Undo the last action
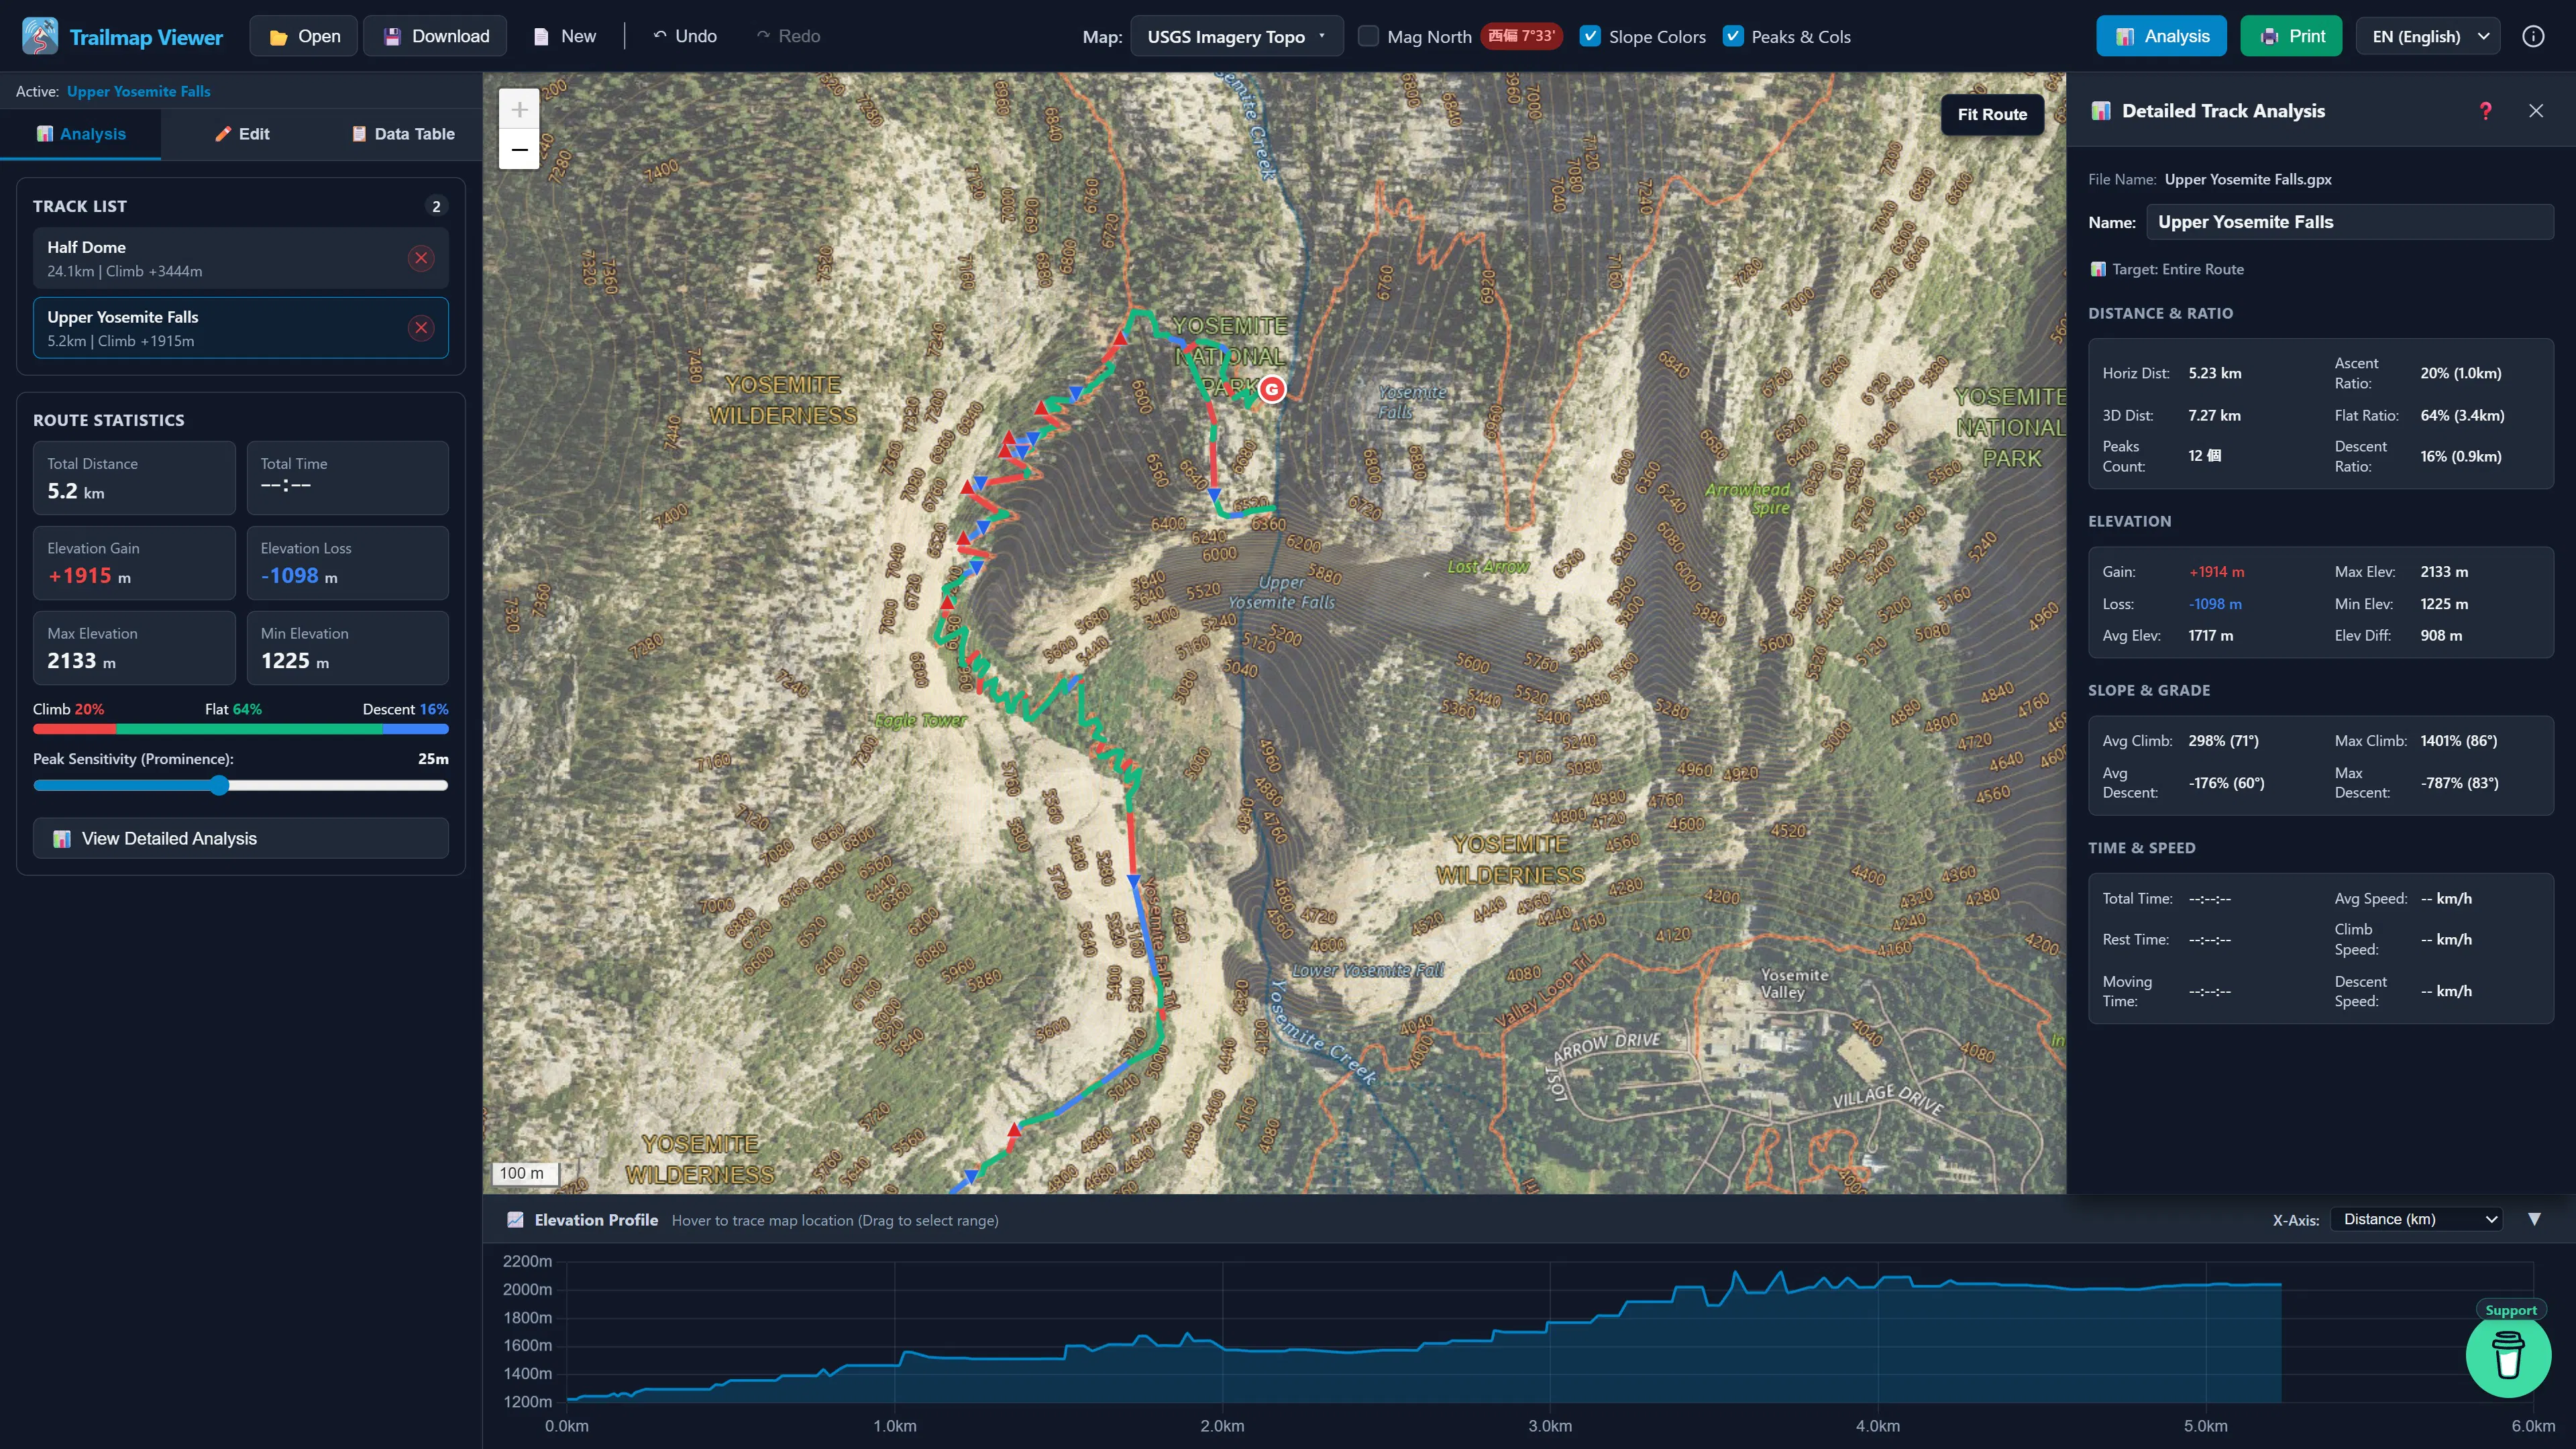 pos(685,36)
